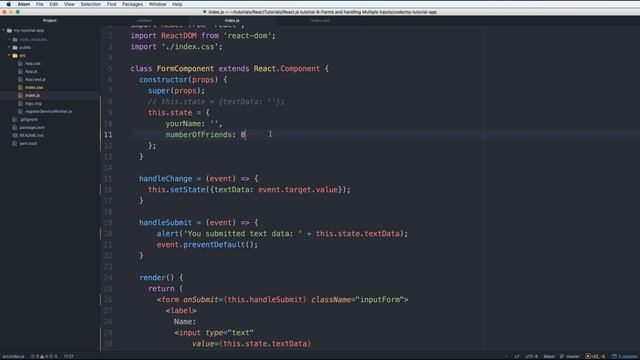640x360 pixels.
Task: Open the Find menu
Action: coord(111,4)
